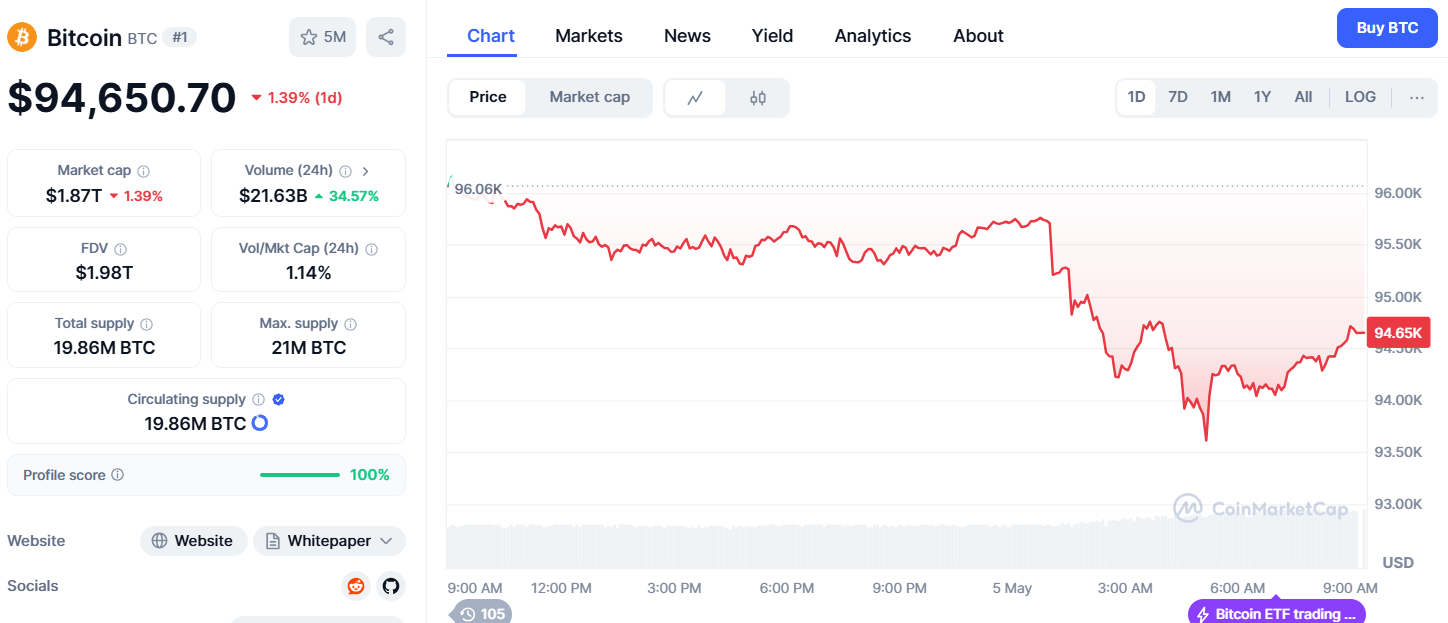The height and width of the screenshot is (623, 1448).
Task: Show Volume (24h) info icon
Action: pos(345,171)
